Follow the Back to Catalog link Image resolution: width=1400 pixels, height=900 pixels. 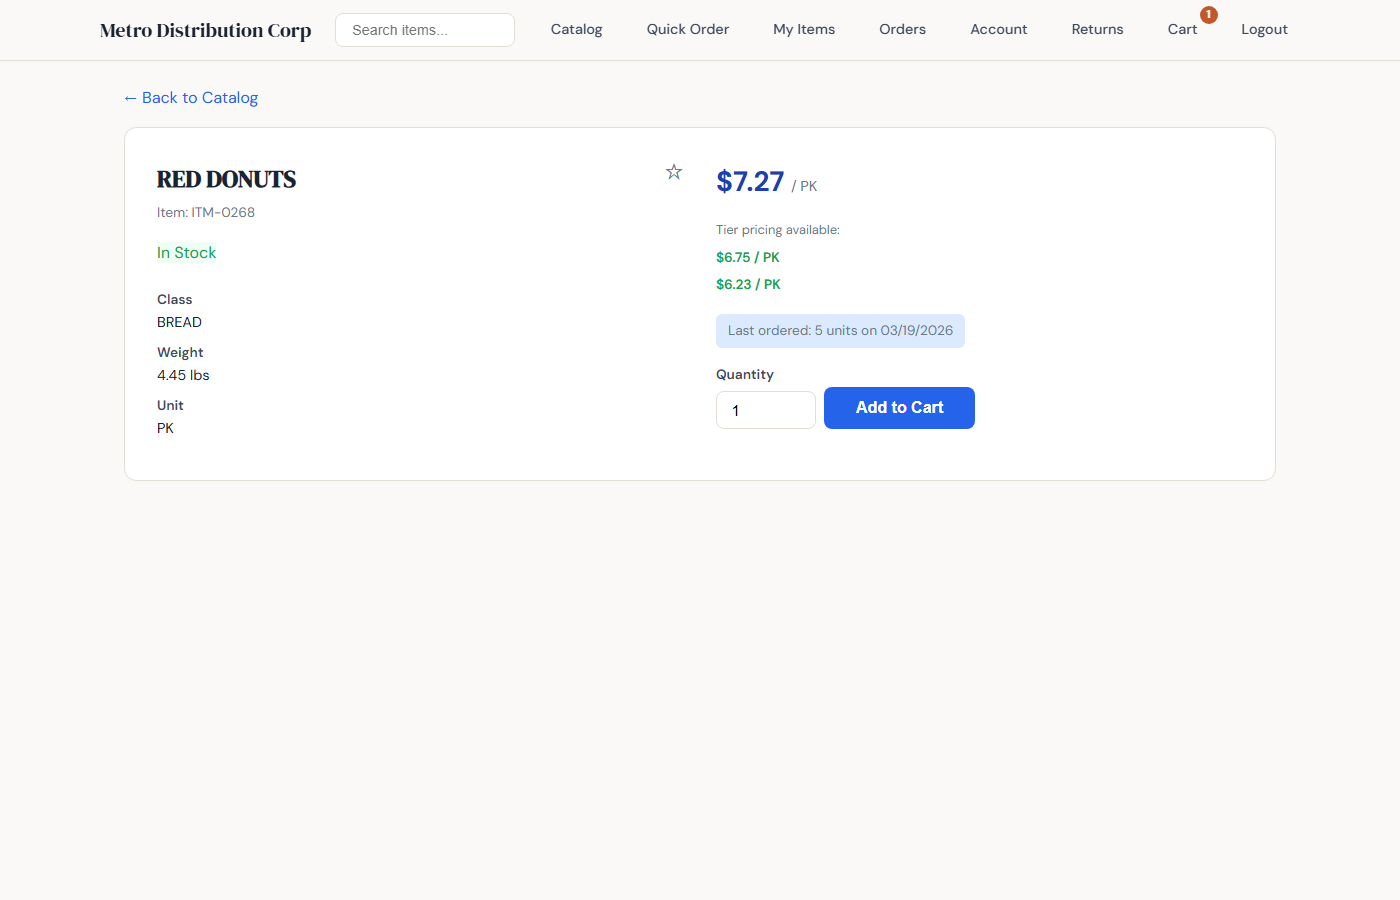pyautogui.click(x=190, y=97)
